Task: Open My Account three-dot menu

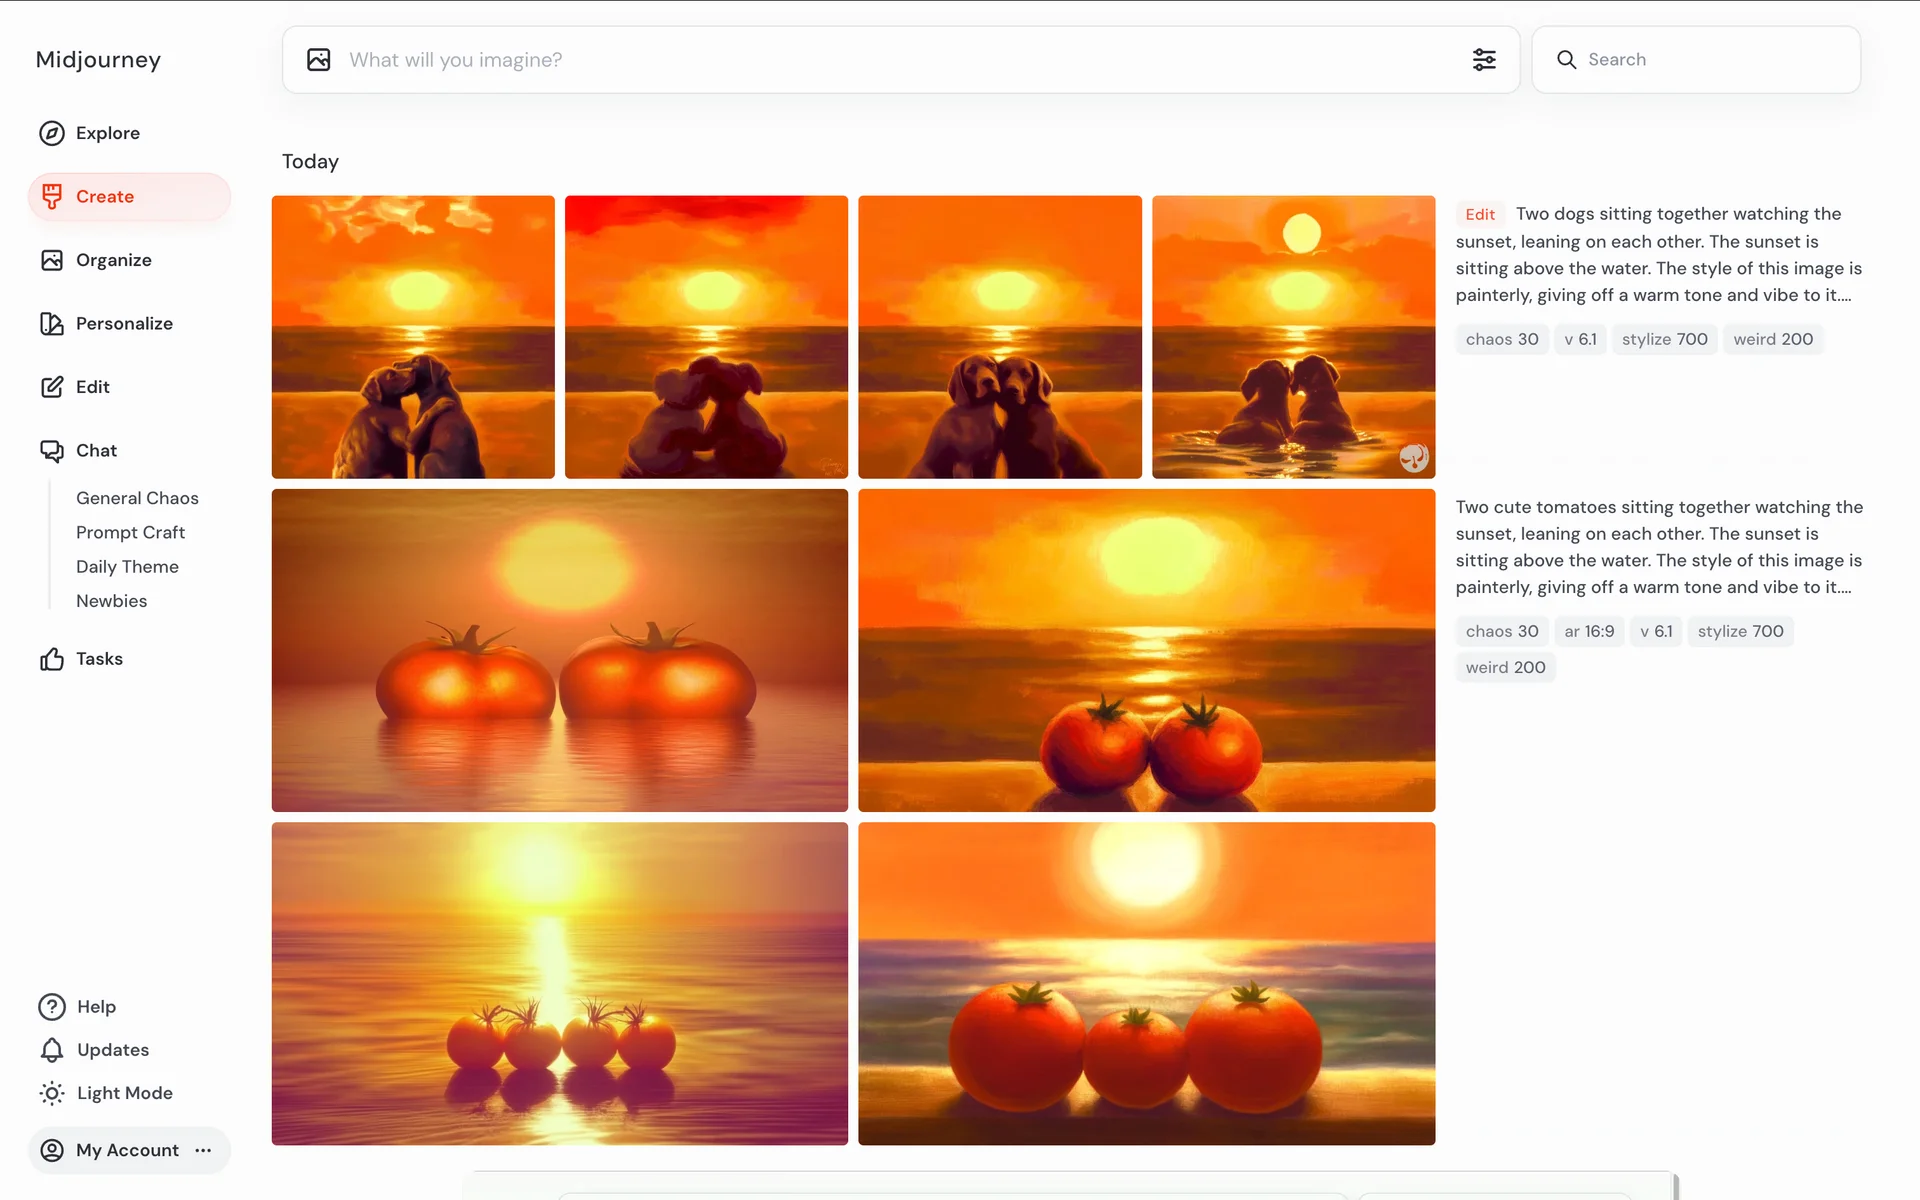Action: pos(204,1150)
